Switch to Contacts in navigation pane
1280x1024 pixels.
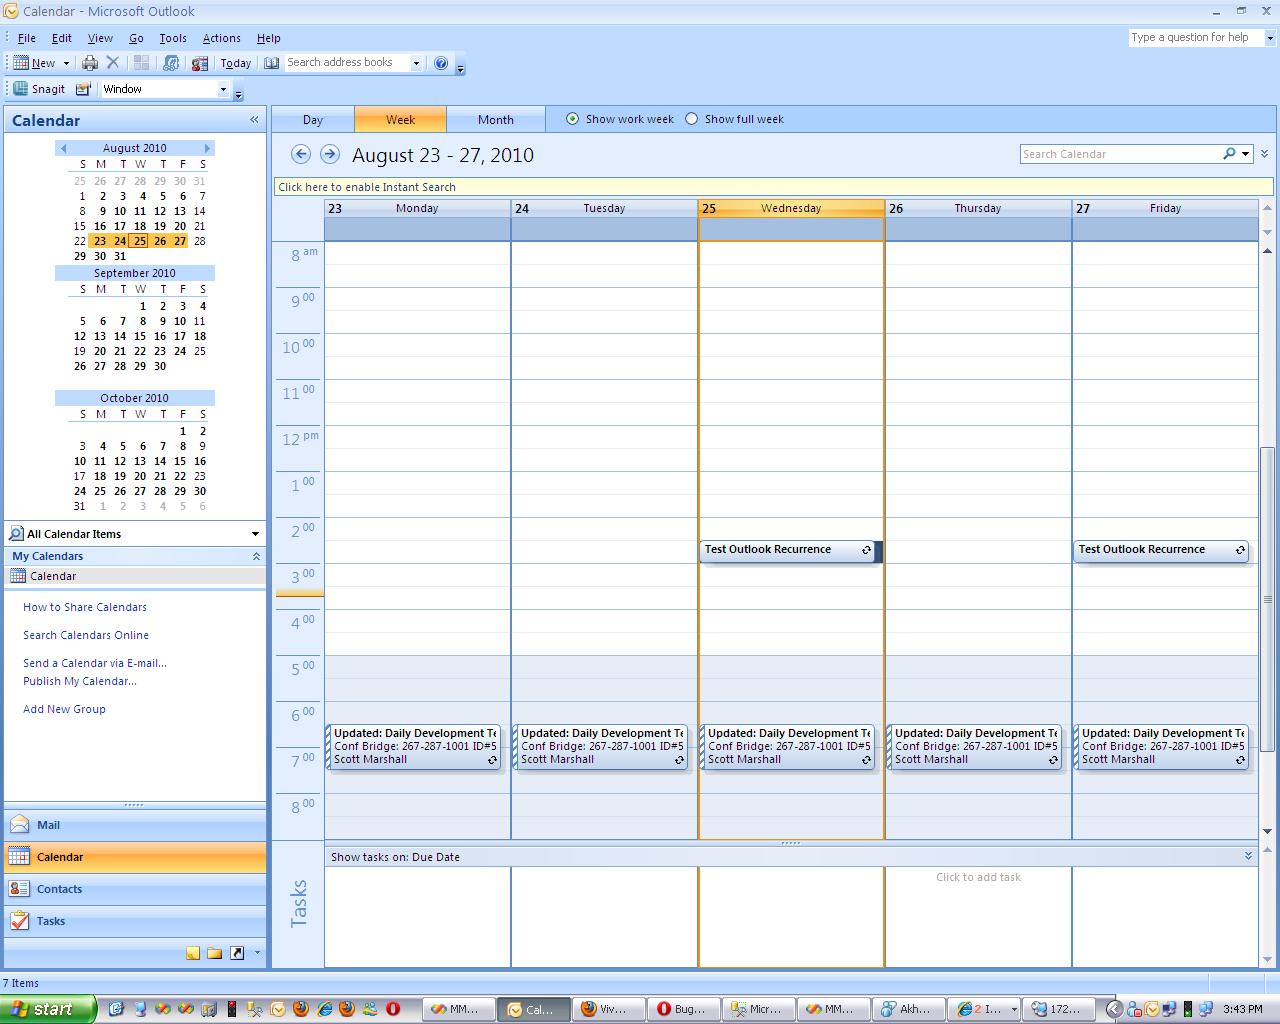click(135, 889)
